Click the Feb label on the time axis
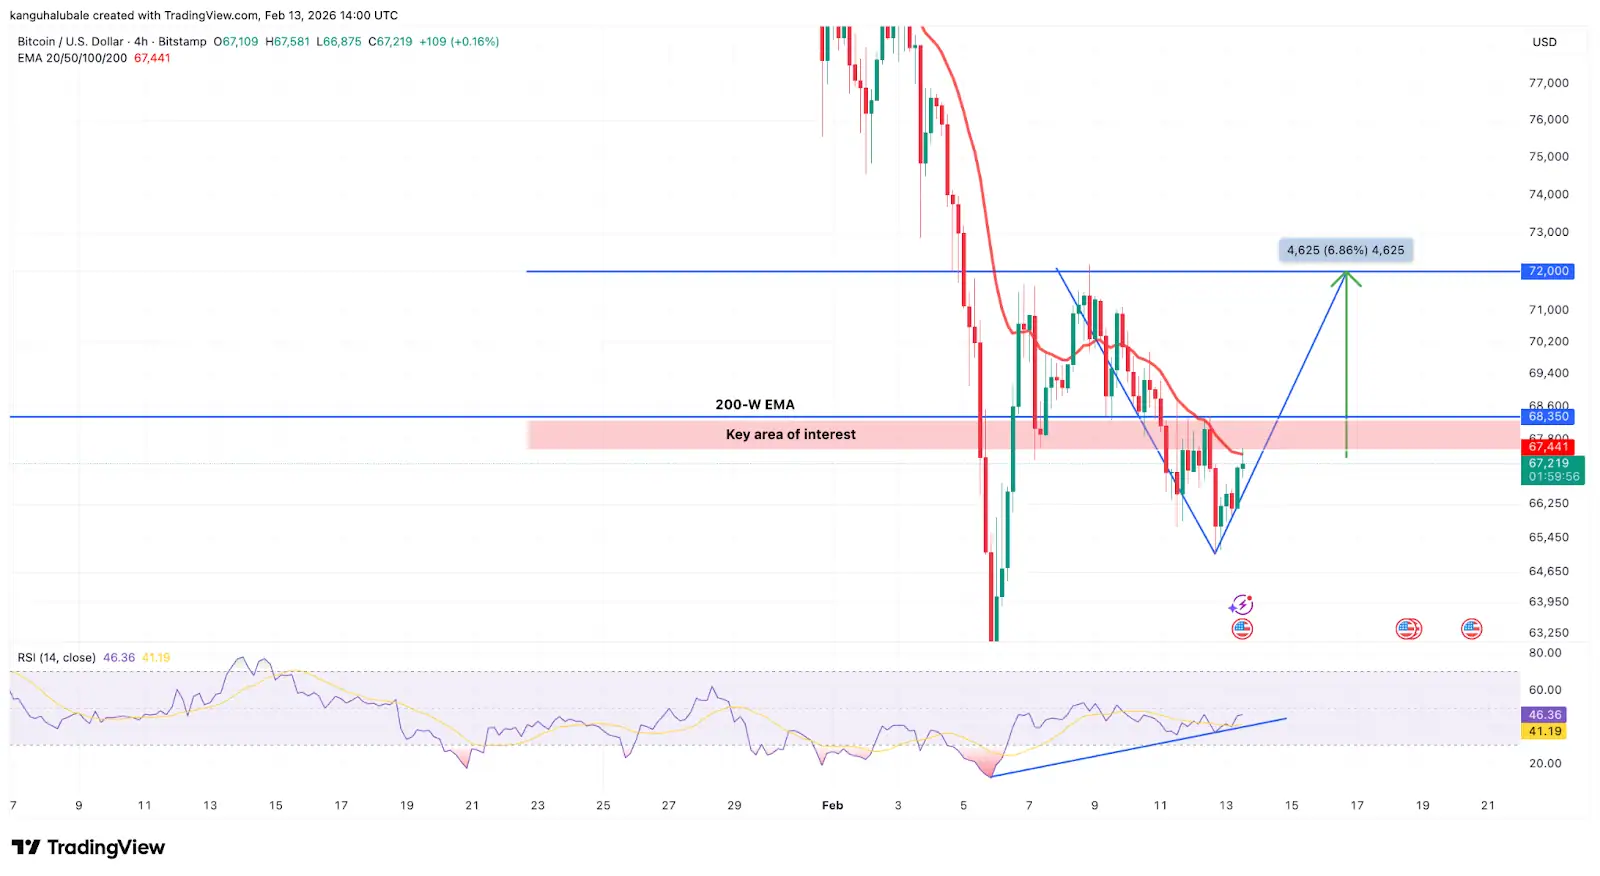This screenshot has width=1600, height=876. (832, 805)
